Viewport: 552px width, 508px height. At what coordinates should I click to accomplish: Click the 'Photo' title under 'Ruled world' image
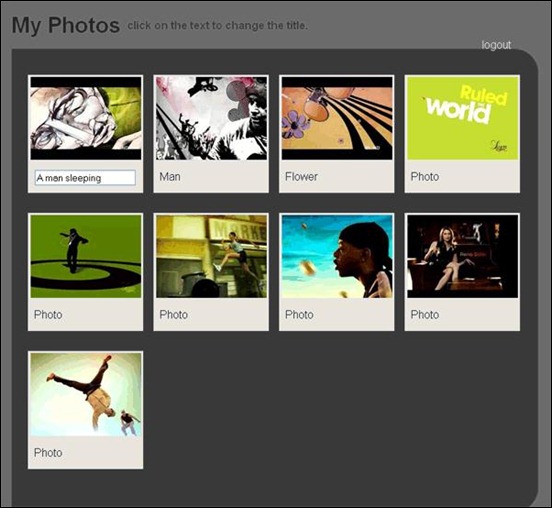tap(425, 176)
